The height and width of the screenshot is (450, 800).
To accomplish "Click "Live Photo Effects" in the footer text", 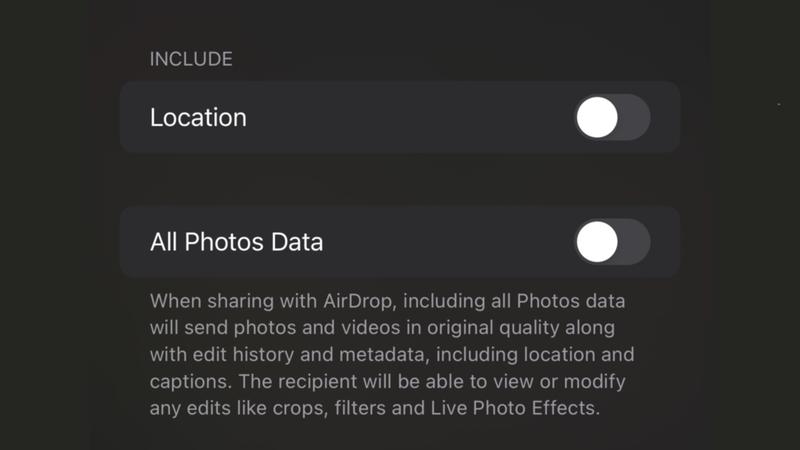I will coord(529,409).
